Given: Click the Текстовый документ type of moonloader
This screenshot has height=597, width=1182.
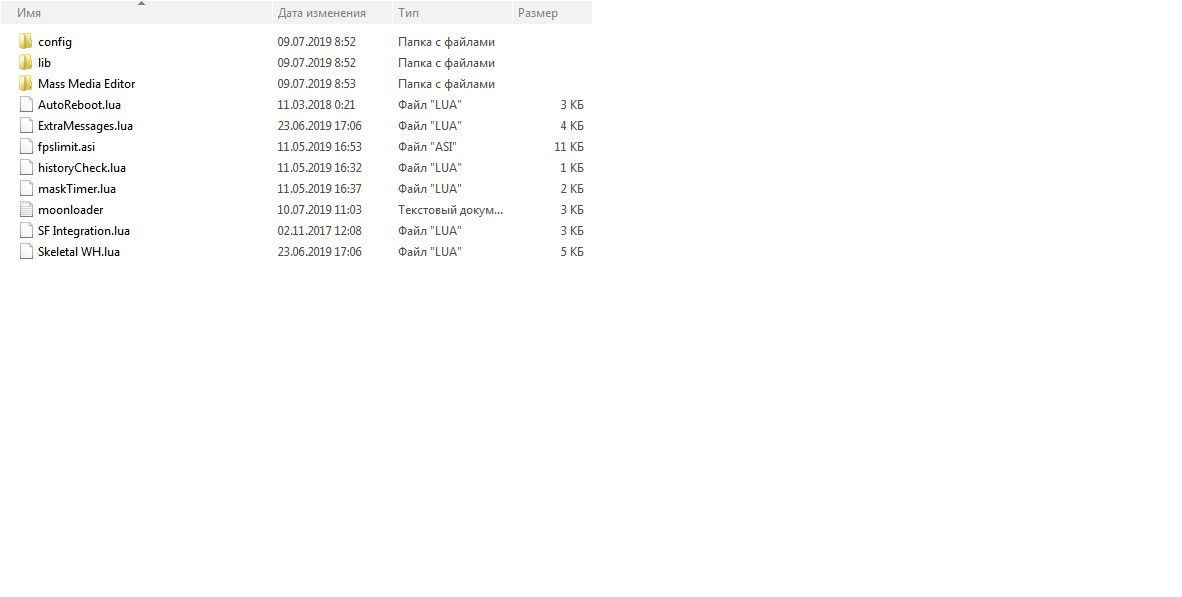Looking at the screenshot, I should pyautogui.click(x=450, y=210).
